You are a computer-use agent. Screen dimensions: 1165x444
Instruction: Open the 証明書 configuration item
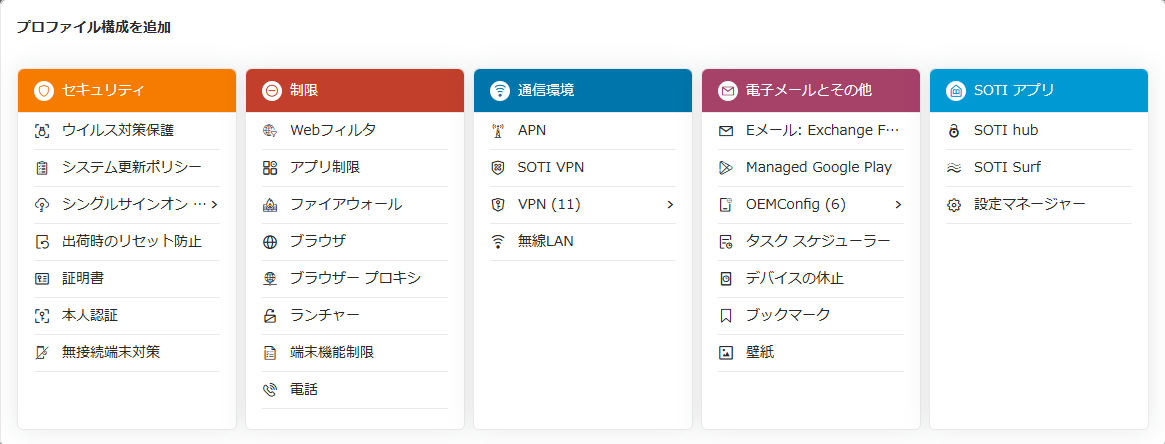pyautogui.click(x=127, y=279)
